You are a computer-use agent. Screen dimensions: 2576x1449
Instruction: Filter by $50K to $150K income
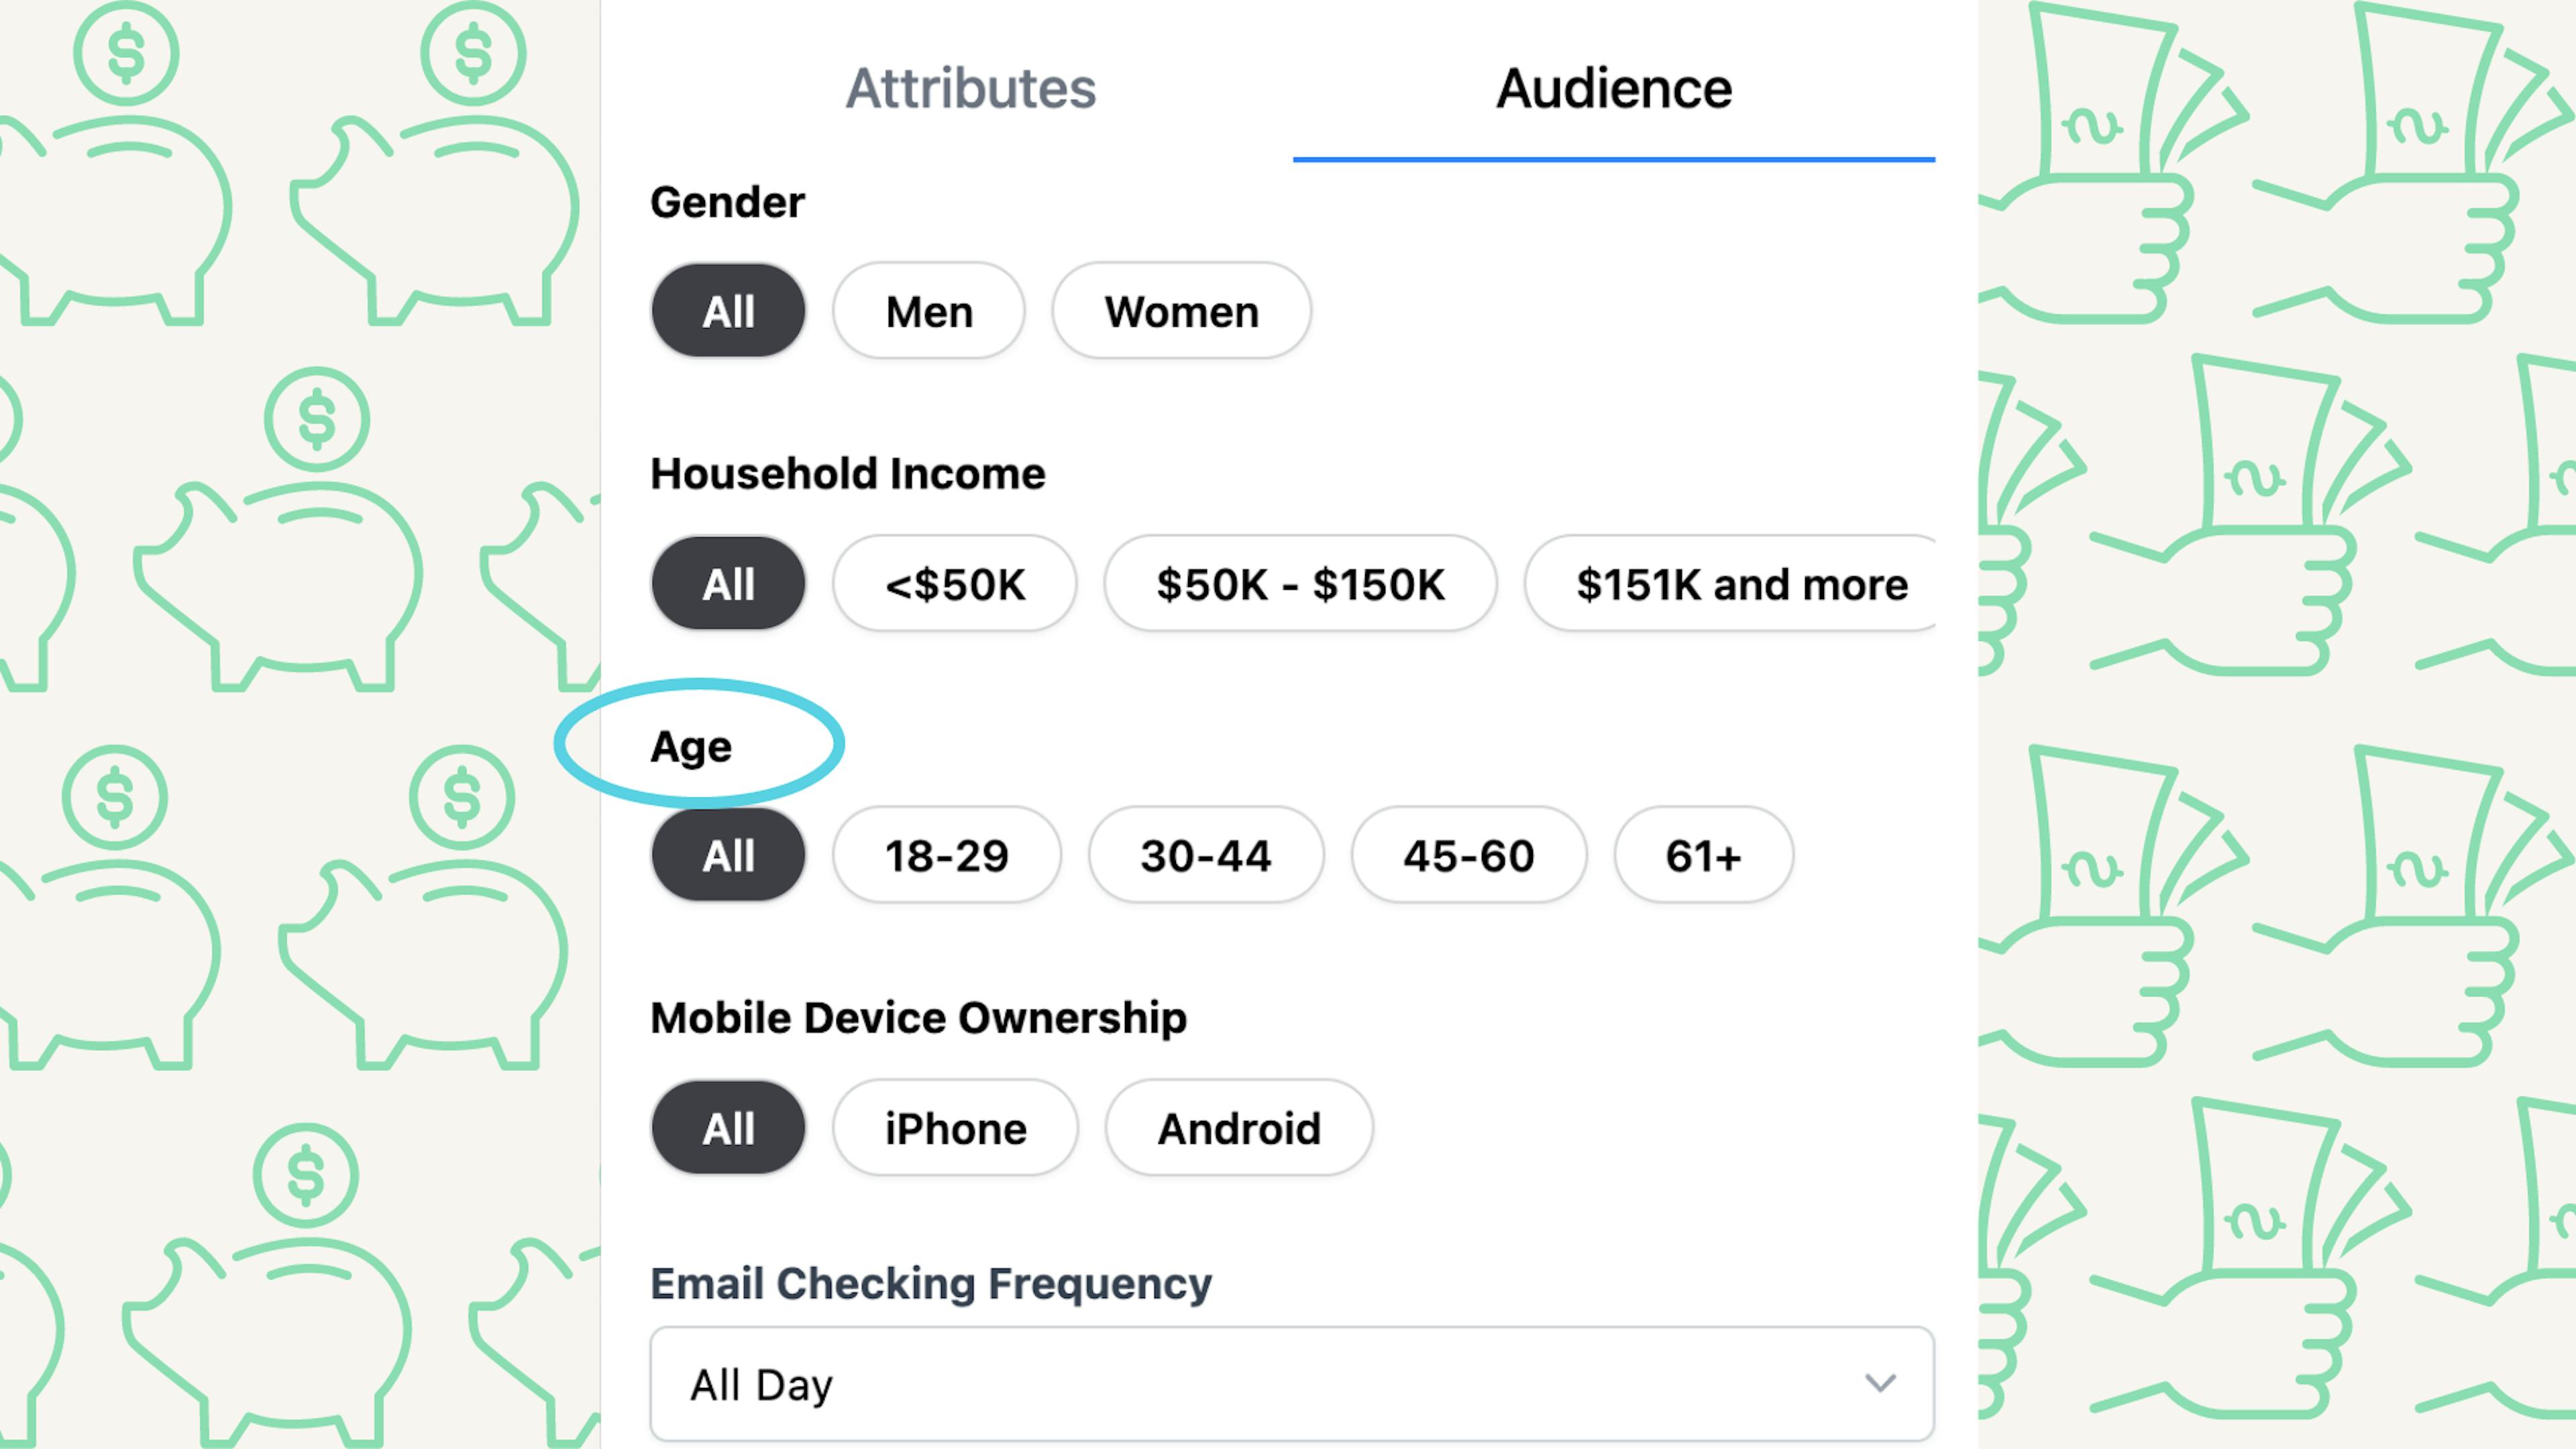point(1299,582)
